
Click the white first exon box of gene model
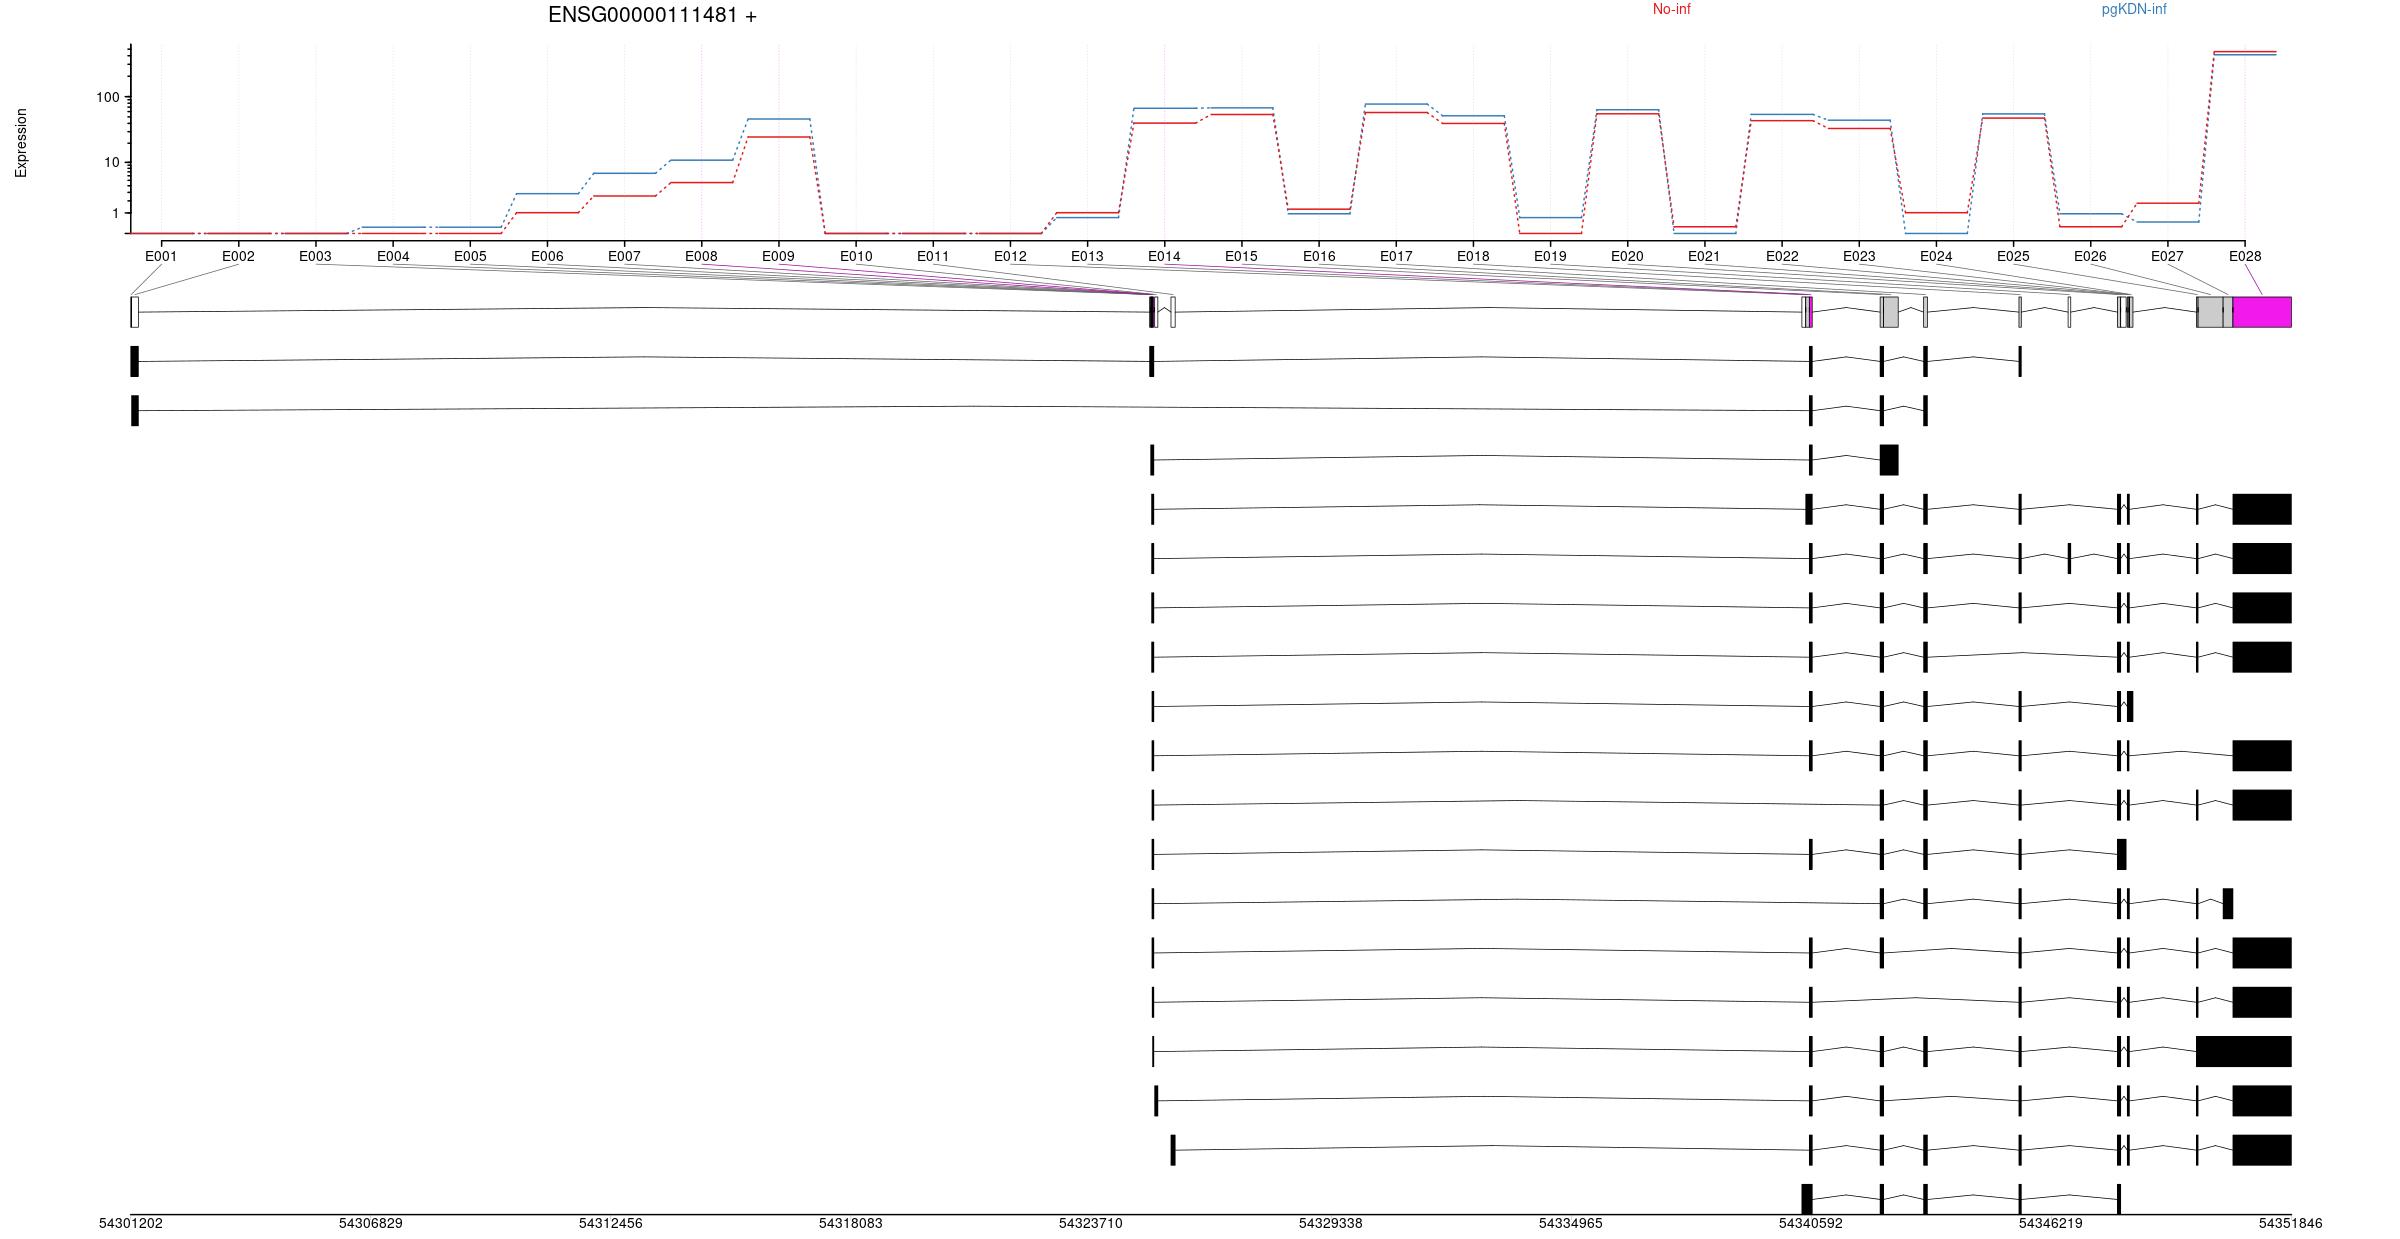coord(135,312)
